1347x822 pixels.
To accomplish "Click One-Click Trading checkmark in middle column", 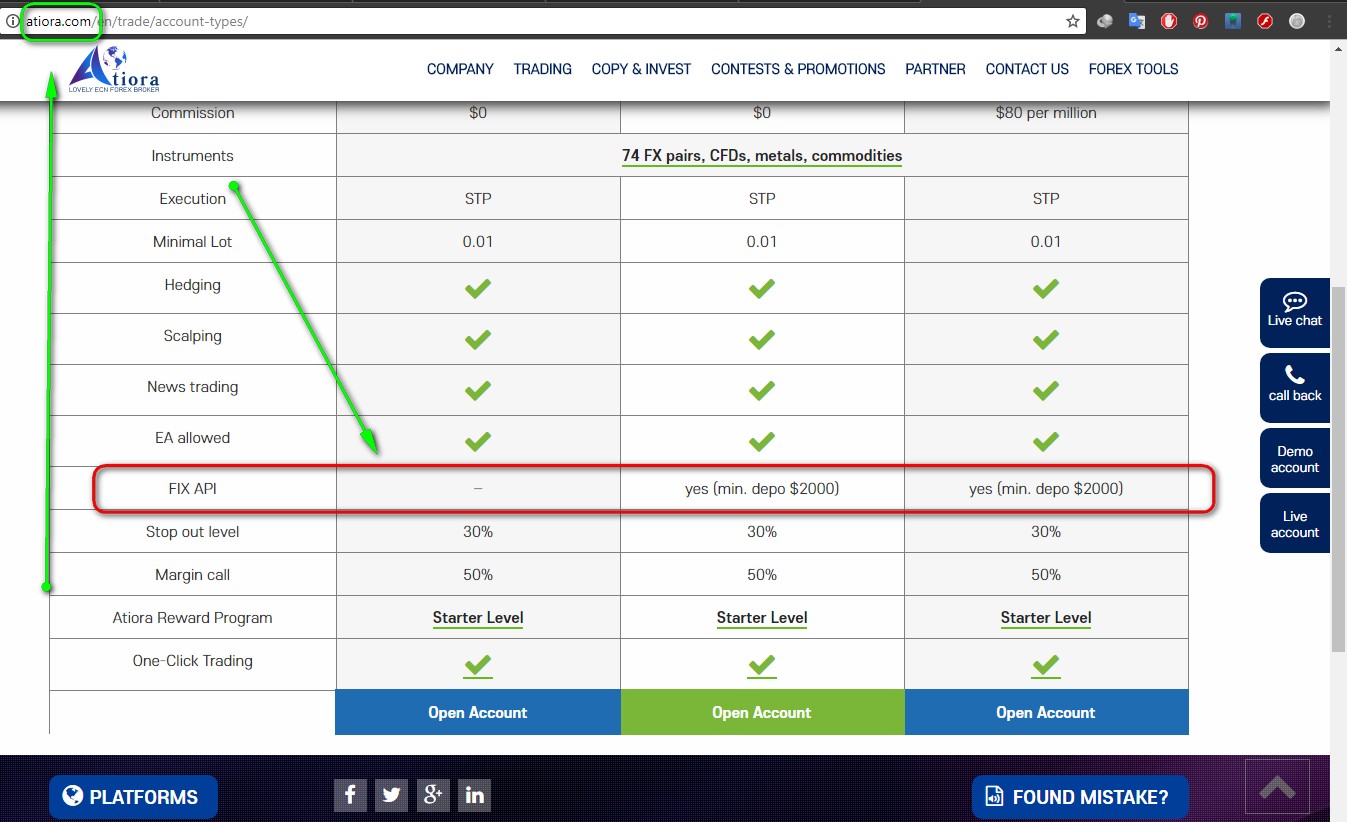I will click(x=762, y=665).
